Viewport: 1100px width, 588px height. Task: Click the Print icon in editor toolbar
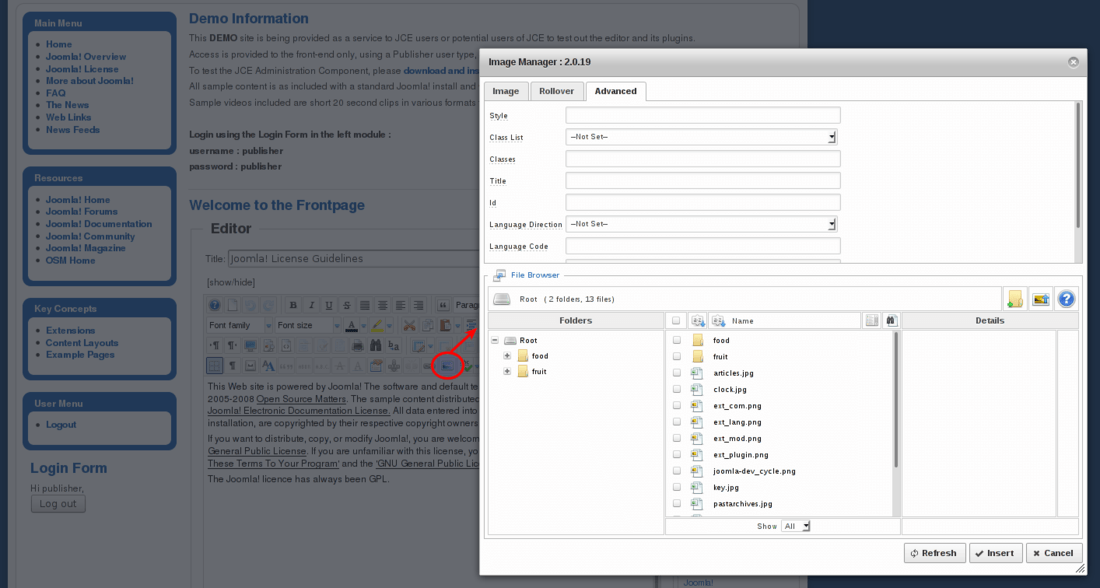357,346
